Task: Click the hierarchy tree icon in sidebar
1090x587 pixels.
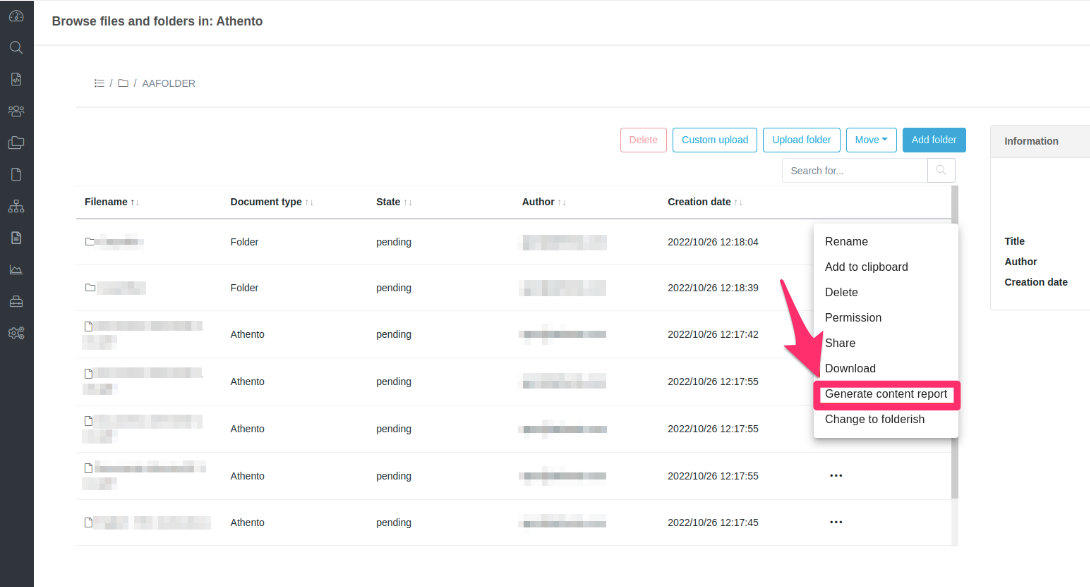Action: (x=16, y=207)
